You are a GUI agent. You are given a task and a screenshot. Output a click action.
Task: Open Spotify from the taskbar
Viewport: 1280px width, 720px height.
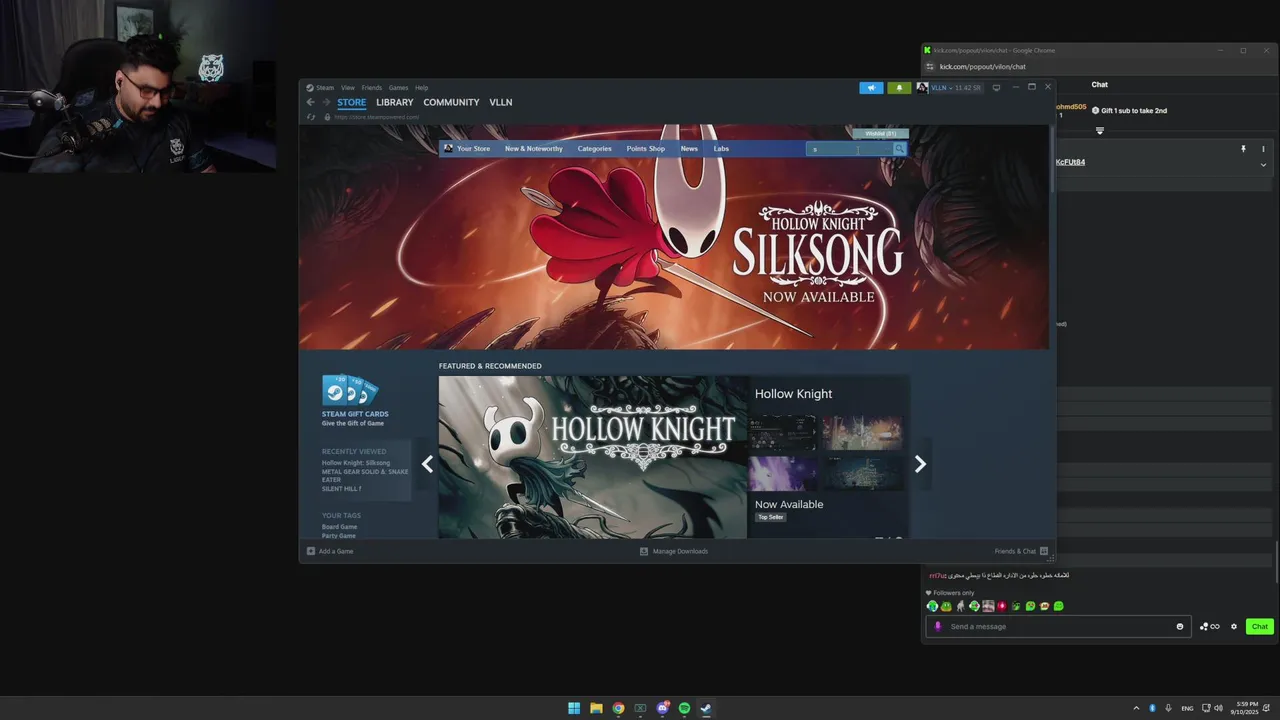pyautogui.click(x=684, y=708)
